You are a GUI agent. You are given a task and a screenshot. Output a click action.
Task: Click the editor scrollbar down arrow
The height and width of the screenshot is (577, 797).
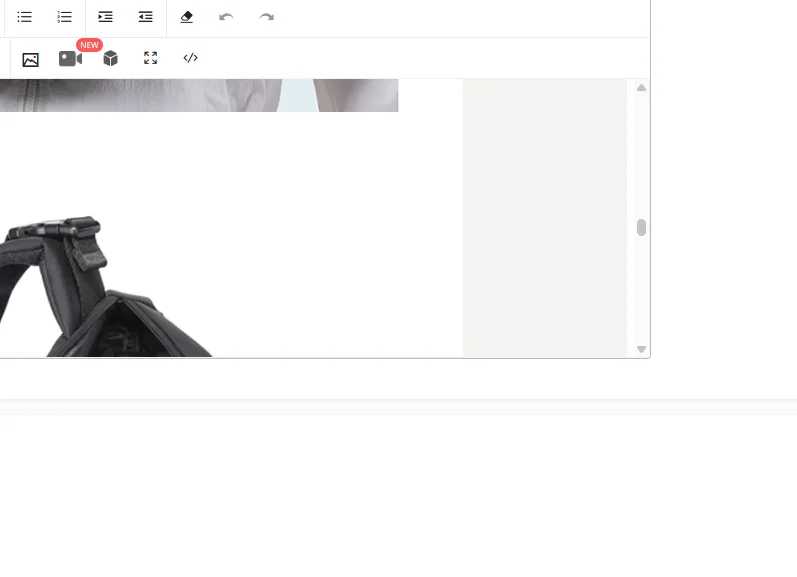641,349
